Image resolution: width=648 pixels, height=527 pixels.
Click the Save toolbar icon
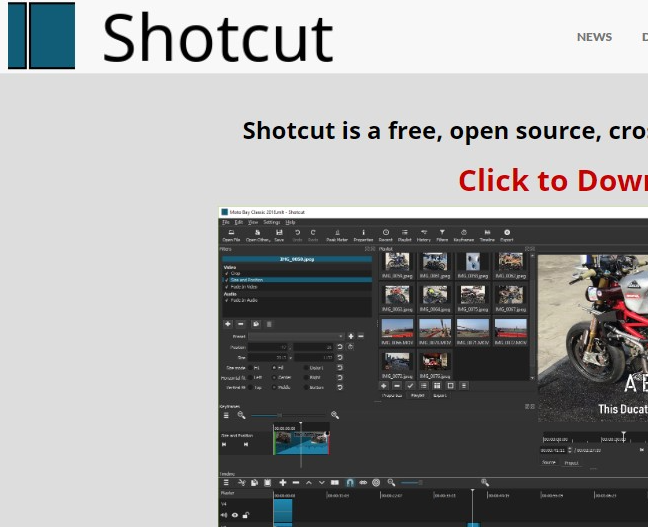279,235
